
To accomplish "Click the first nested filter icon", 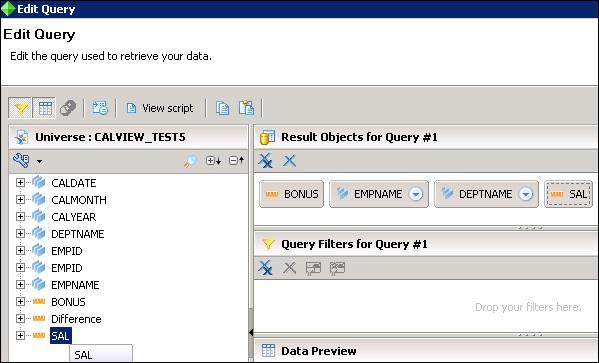I will point(313,268).
